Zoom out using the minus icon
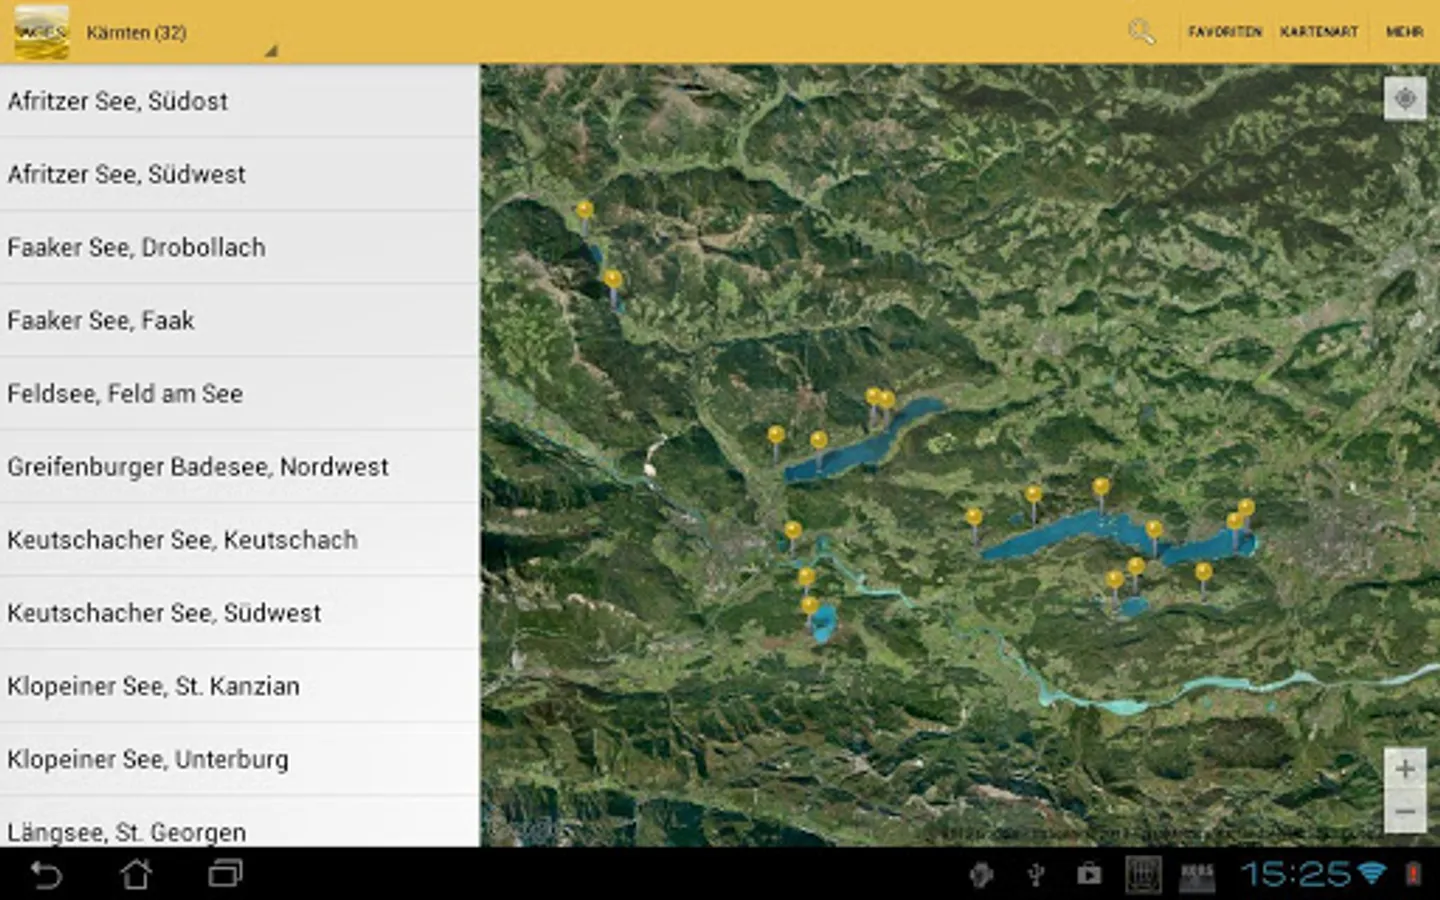 click(x=1404, y=812)
